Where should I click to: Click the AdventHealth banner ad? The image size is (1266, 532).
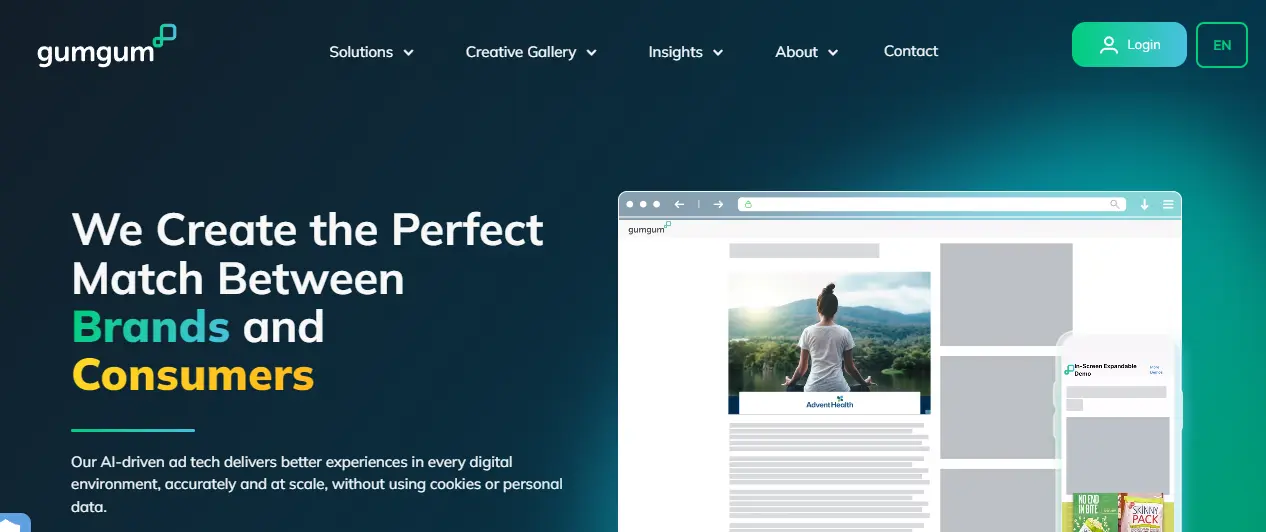(x=829, y=403)
